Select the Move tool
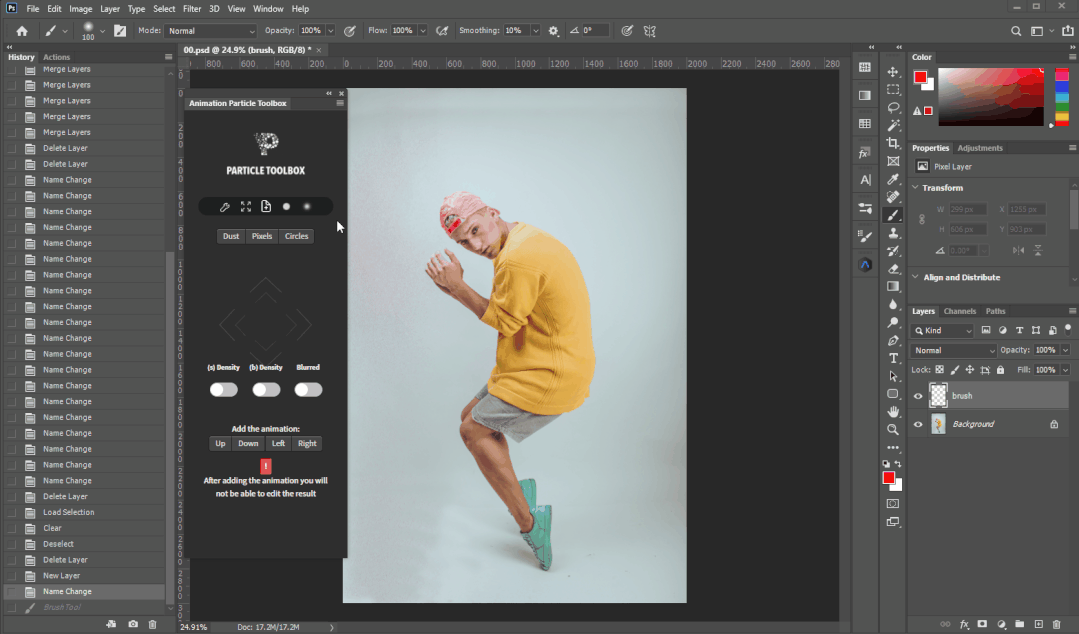 893,72
